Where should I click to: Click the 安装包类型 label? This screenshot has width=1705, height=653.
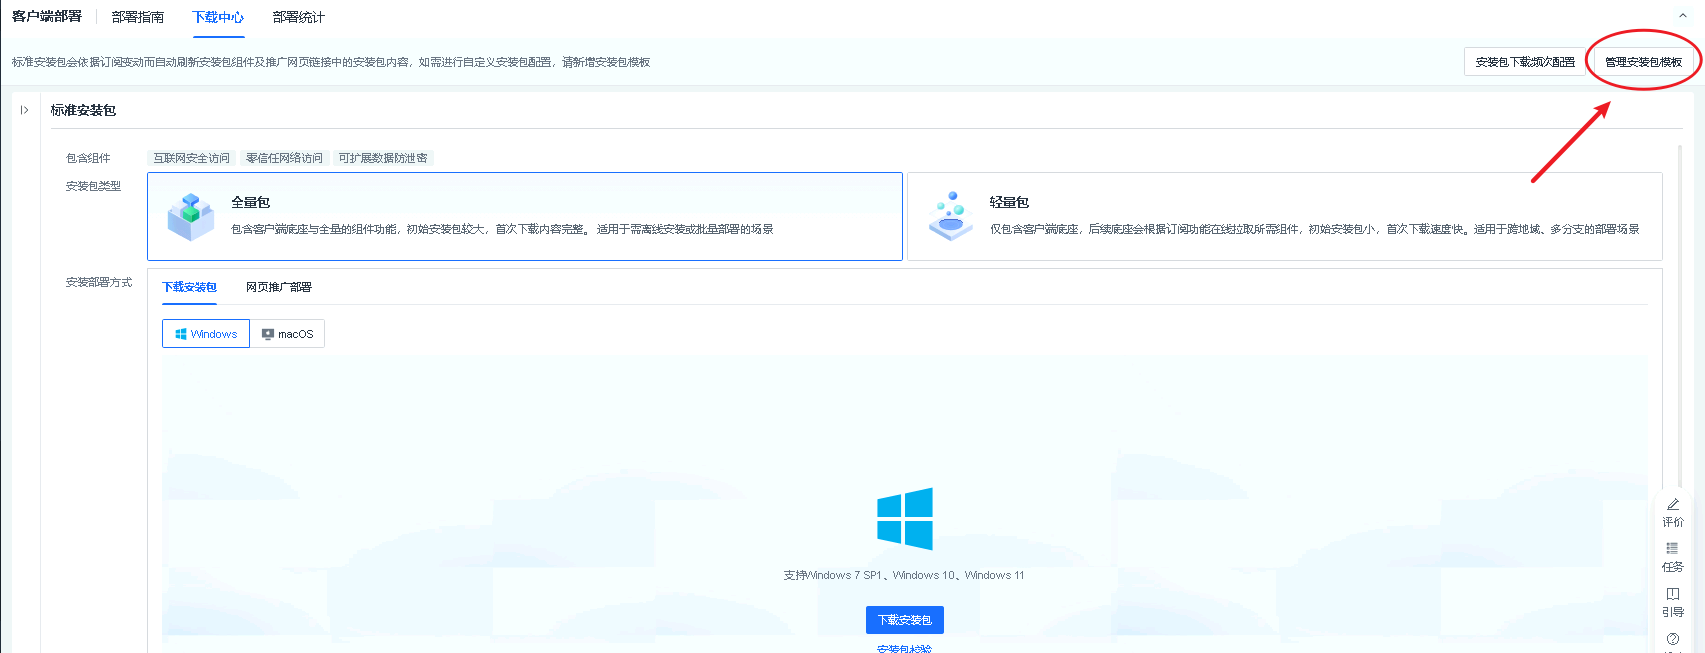click(93, 186)
